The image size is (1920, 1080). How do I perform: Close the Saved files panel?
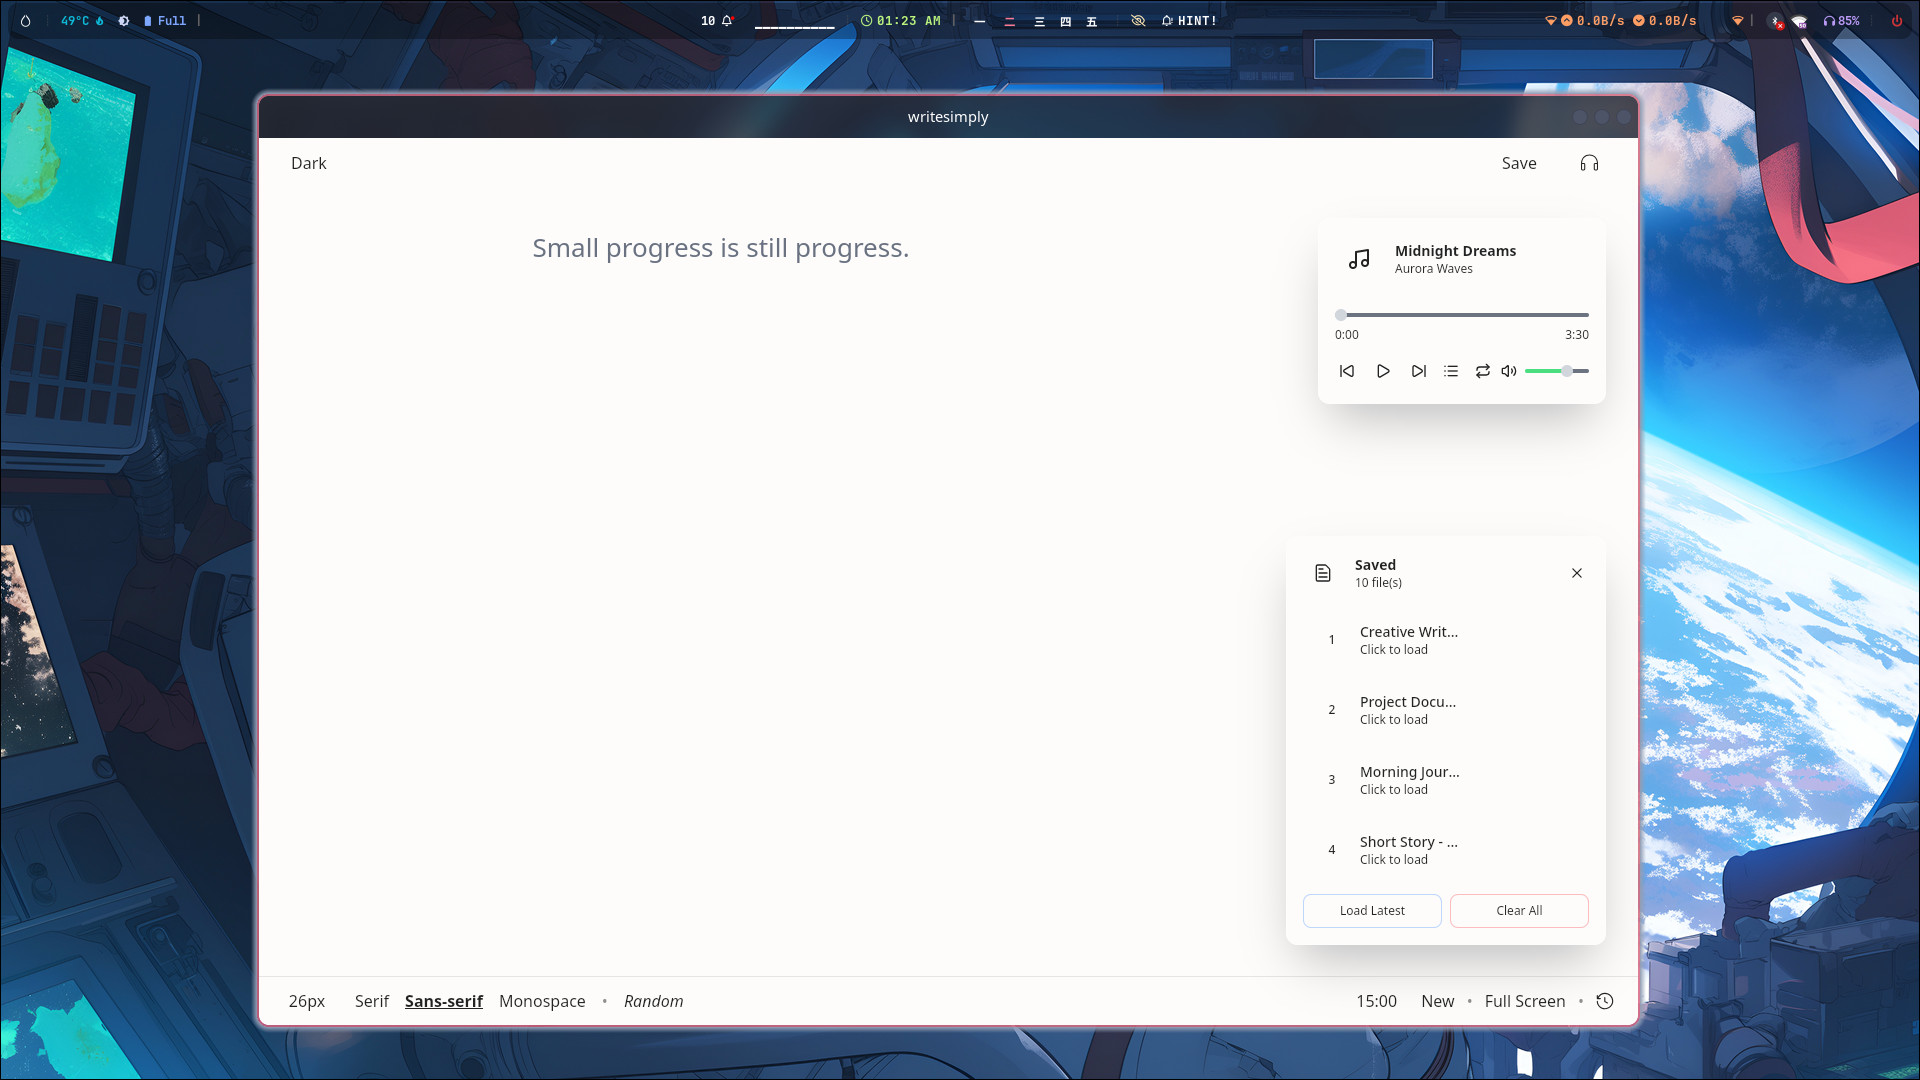(x=1577, y=573)
